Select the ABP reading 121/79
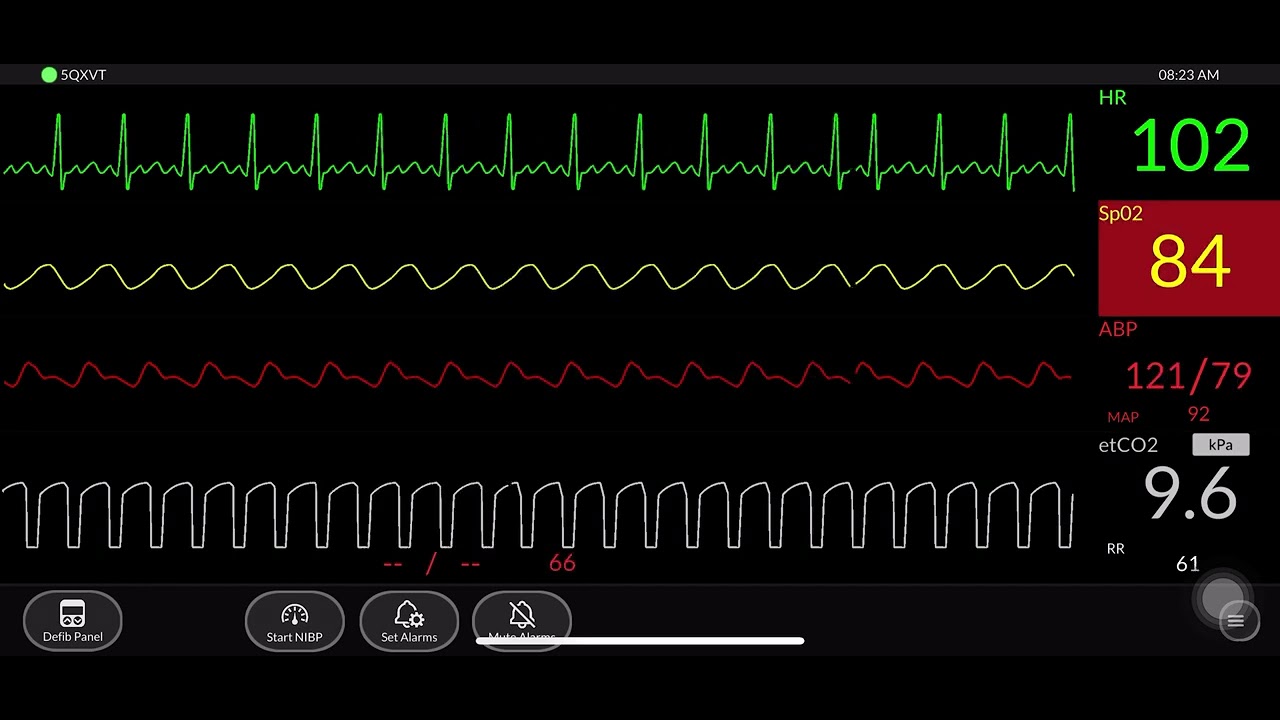 point(1188,376)
